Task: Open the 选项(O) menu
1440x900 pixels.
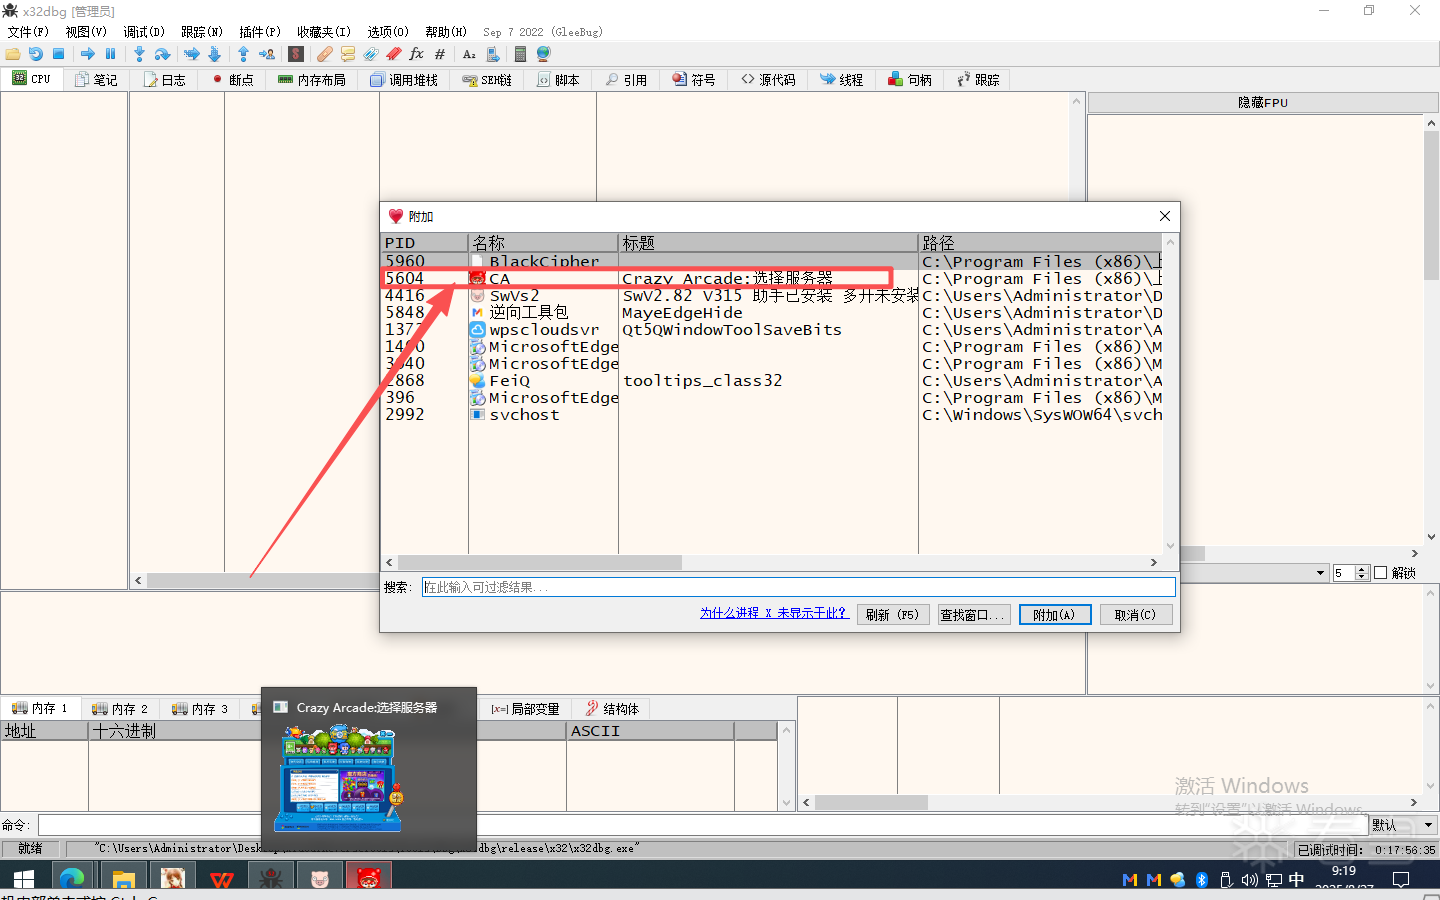Action: 388,32
